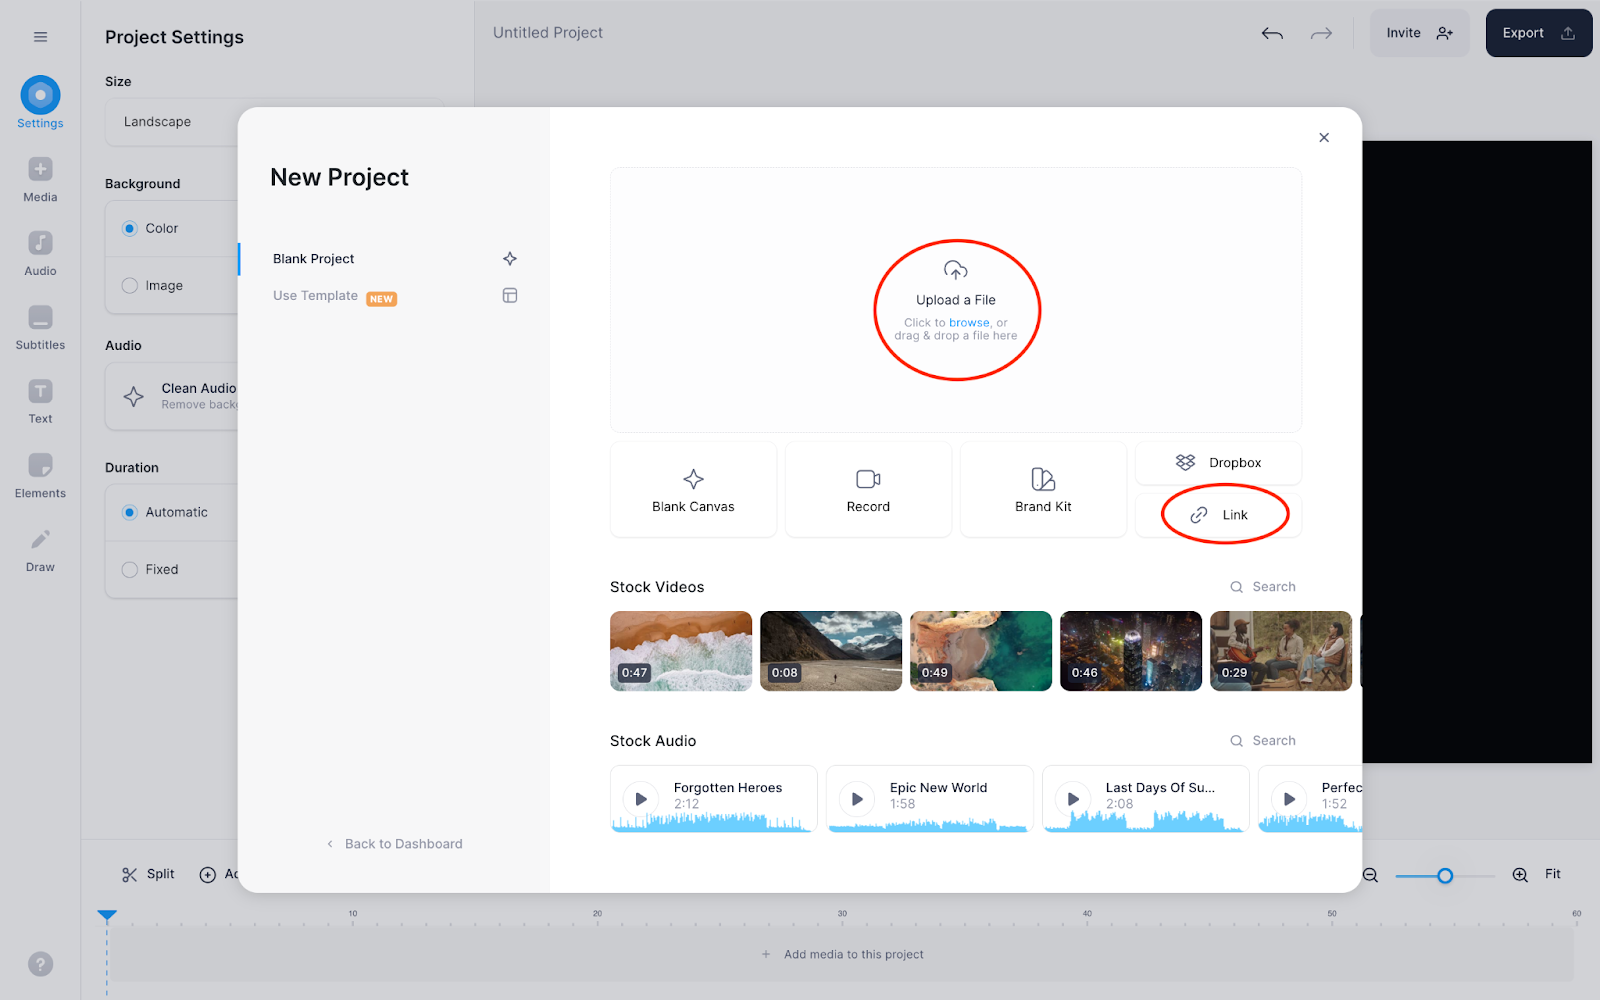This screenshot has width=1600, height=1000.
Task: Click the Export button
Action: point(1538,33)
